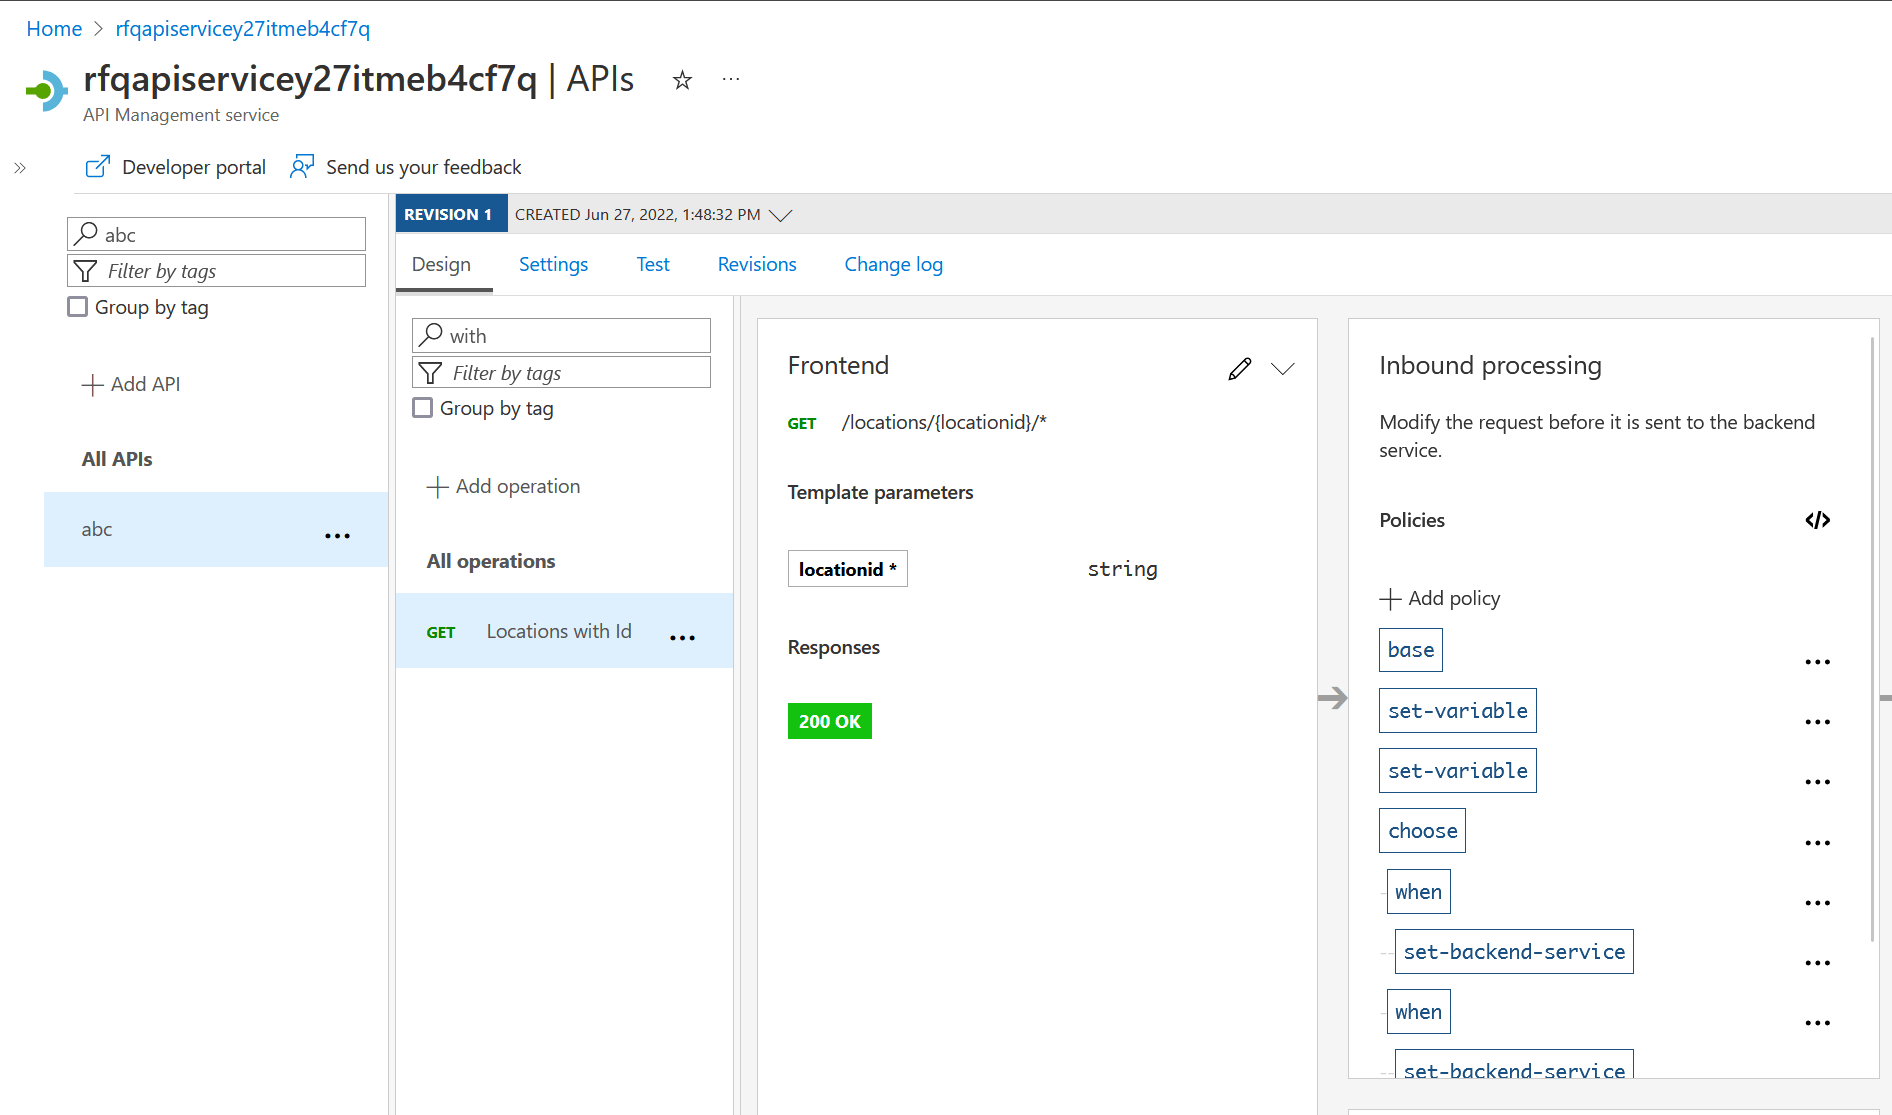Edit the Frontend using the pencil icon
The height and width of the screenshot is (1115, 1892).
point(1239,369)
